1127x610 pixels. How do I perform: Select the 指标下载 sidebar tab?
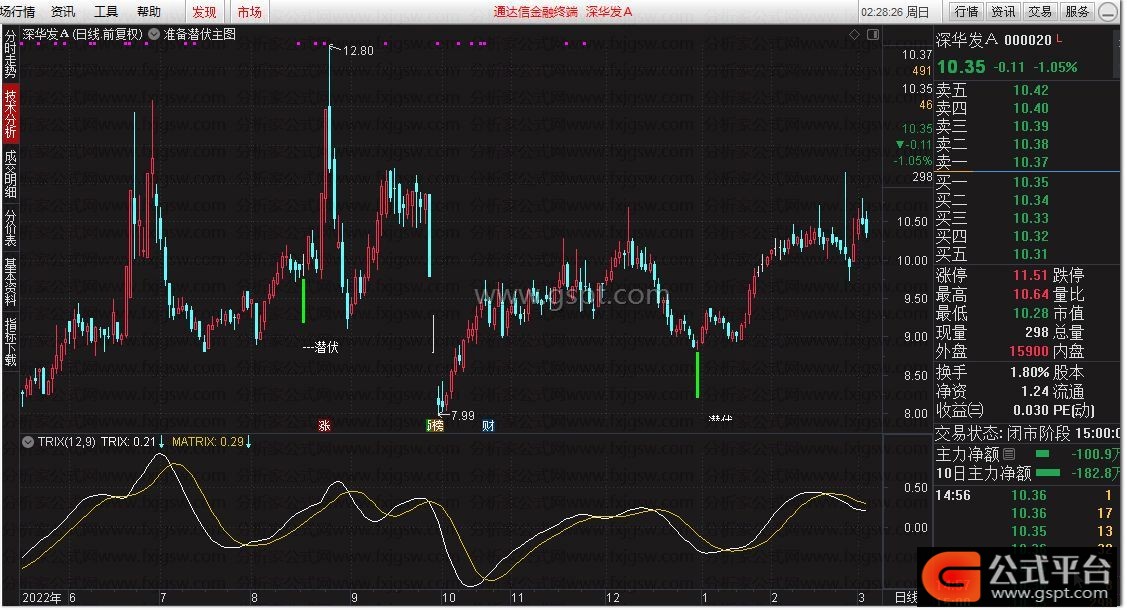tap(10, 341)
